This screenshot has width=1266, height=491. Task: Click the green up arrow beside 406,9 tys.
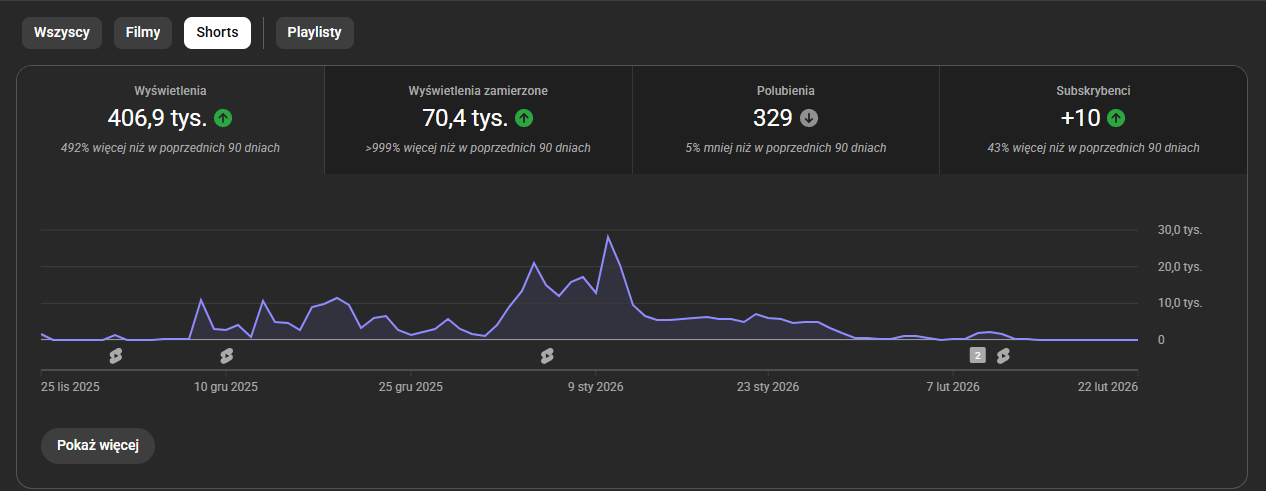[224, 118]
